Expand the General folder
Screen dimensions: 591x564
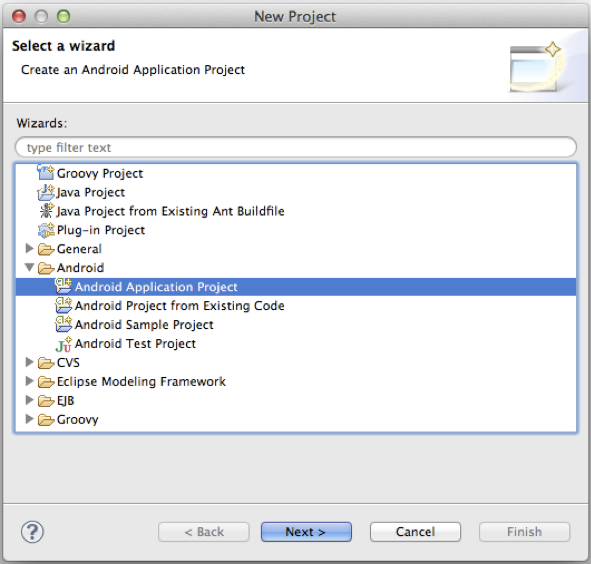[x=29, y=248]
